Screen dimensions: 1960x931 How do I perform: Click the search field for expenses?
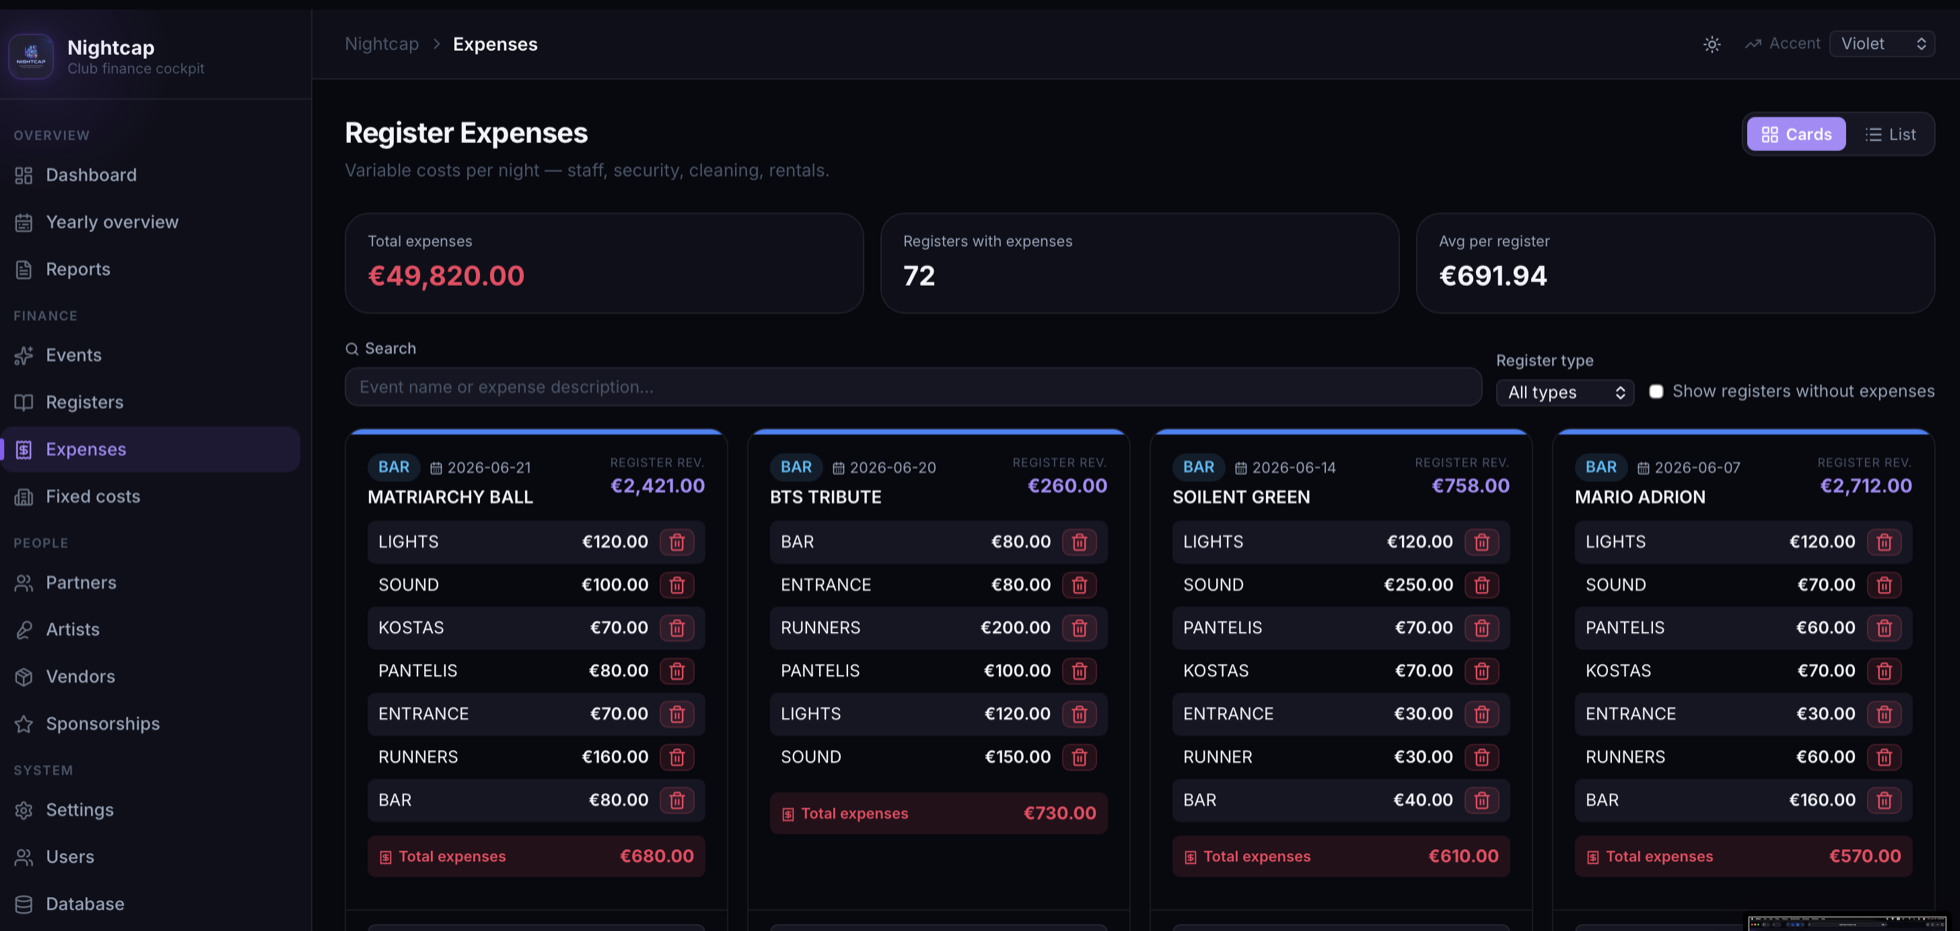(913, 387)
